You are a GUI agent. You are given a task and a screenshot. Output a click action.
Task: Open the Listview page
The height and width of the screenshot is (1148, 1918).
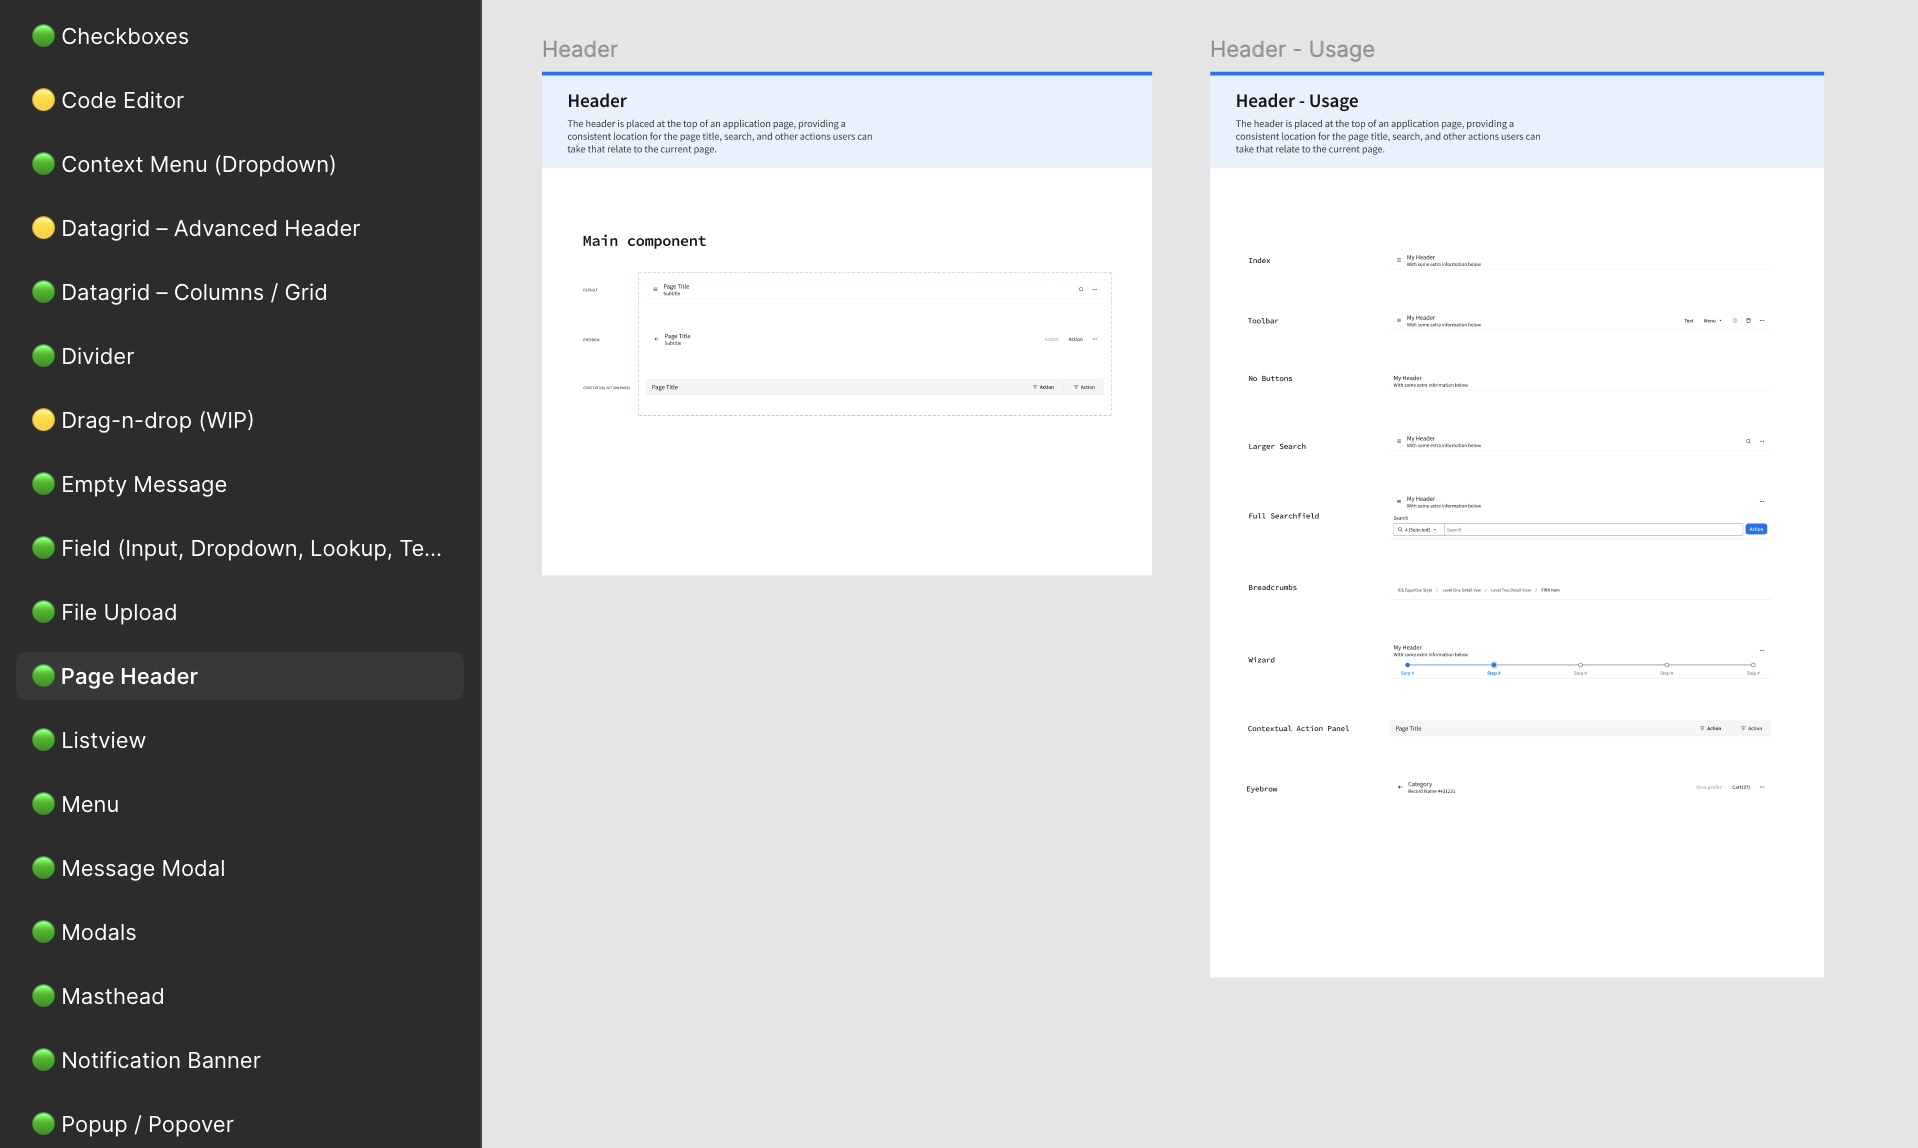[240, 740]
